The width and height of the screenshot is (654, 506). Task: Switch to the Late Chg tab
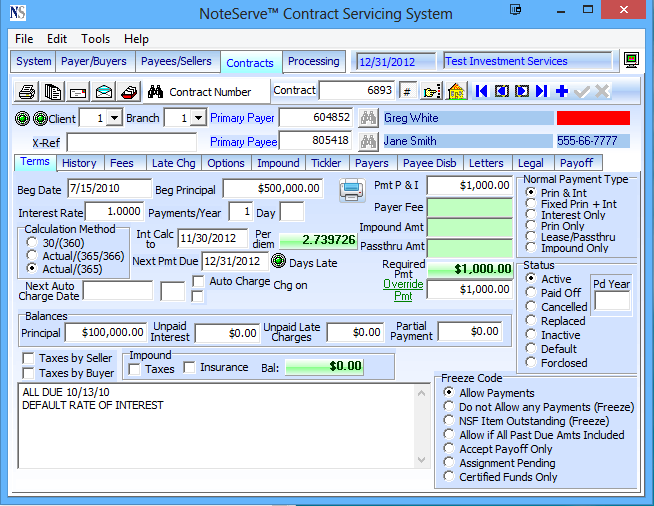[174, 163]
